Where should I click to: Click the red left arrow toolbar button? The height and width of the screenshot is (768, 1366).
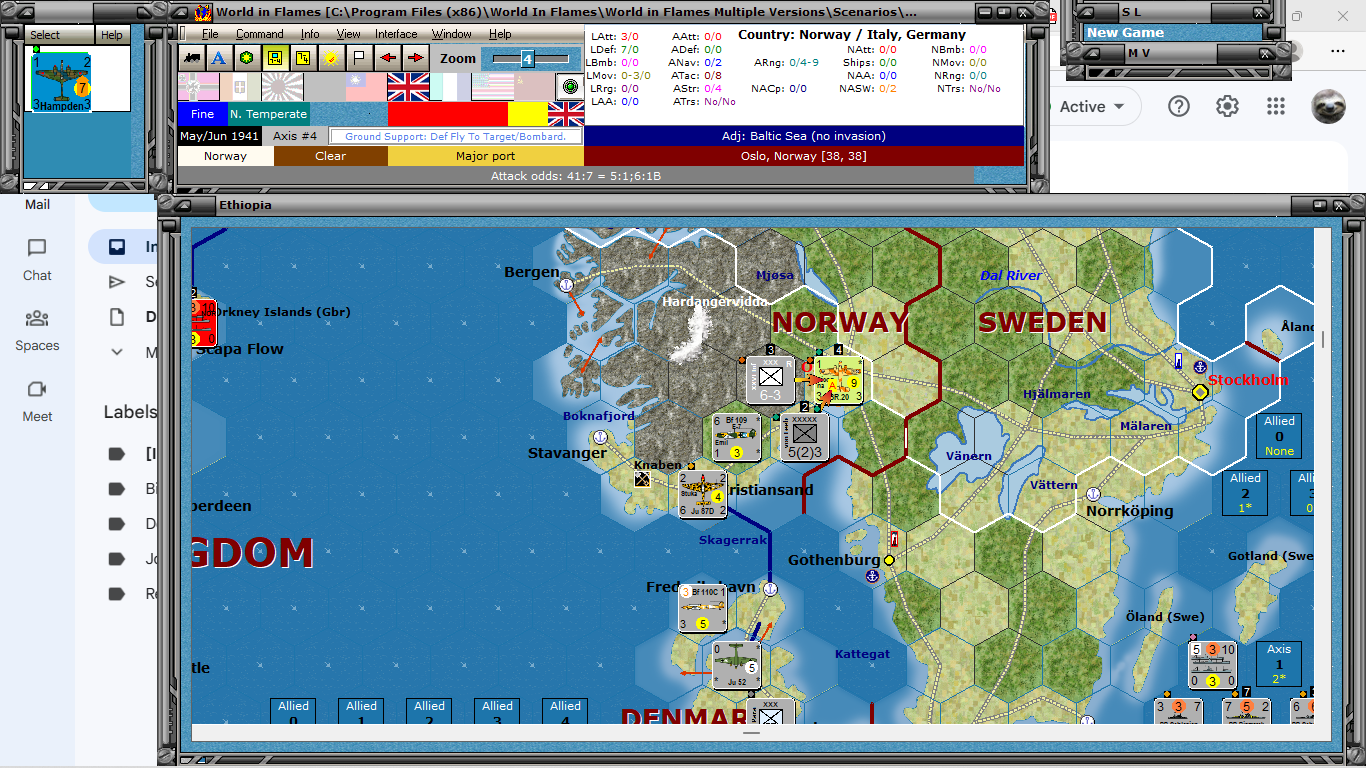tap(387, 58)
